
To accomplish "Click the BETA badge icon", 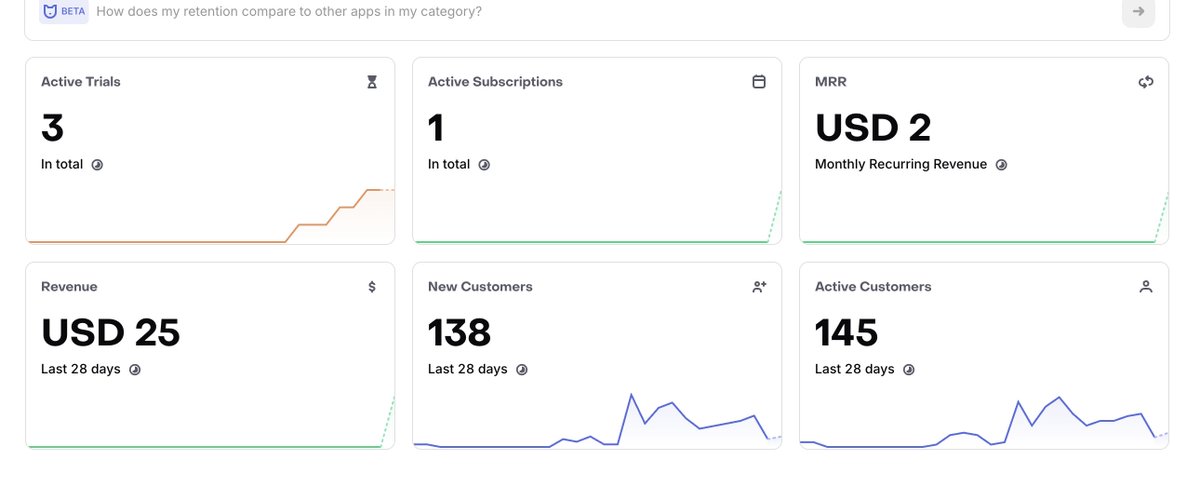I will click(65, 12).
